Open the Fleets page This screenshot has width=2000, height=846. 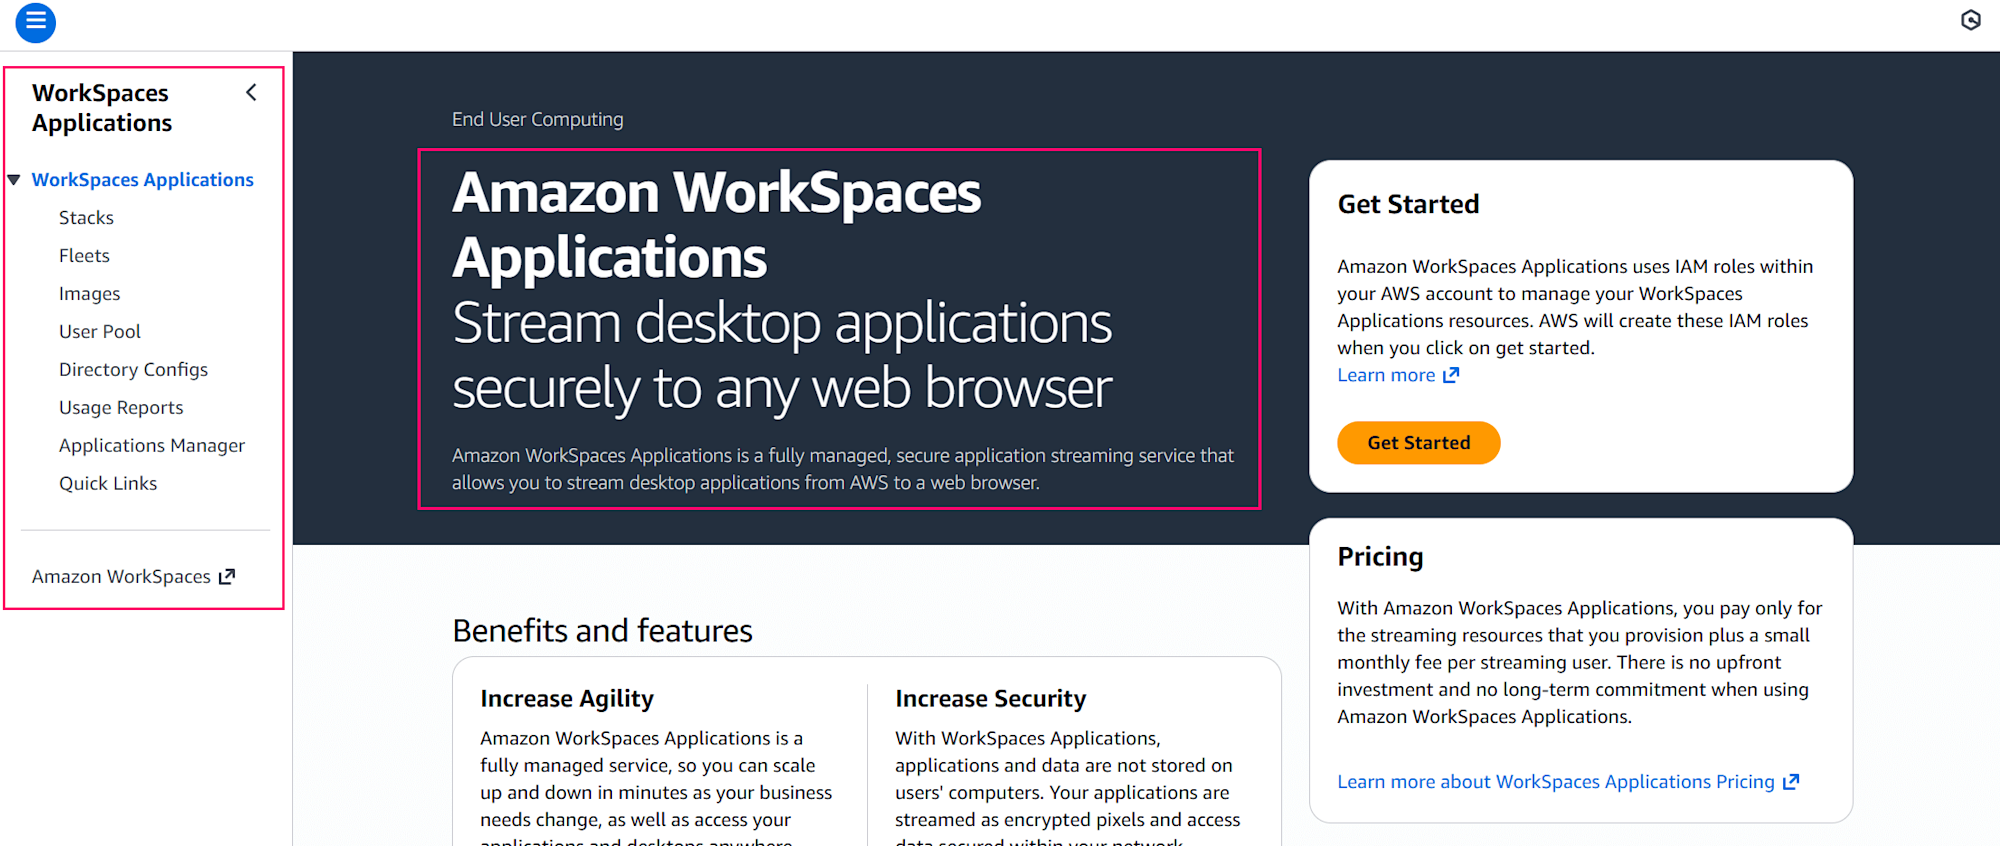click(x=84, y=255)
